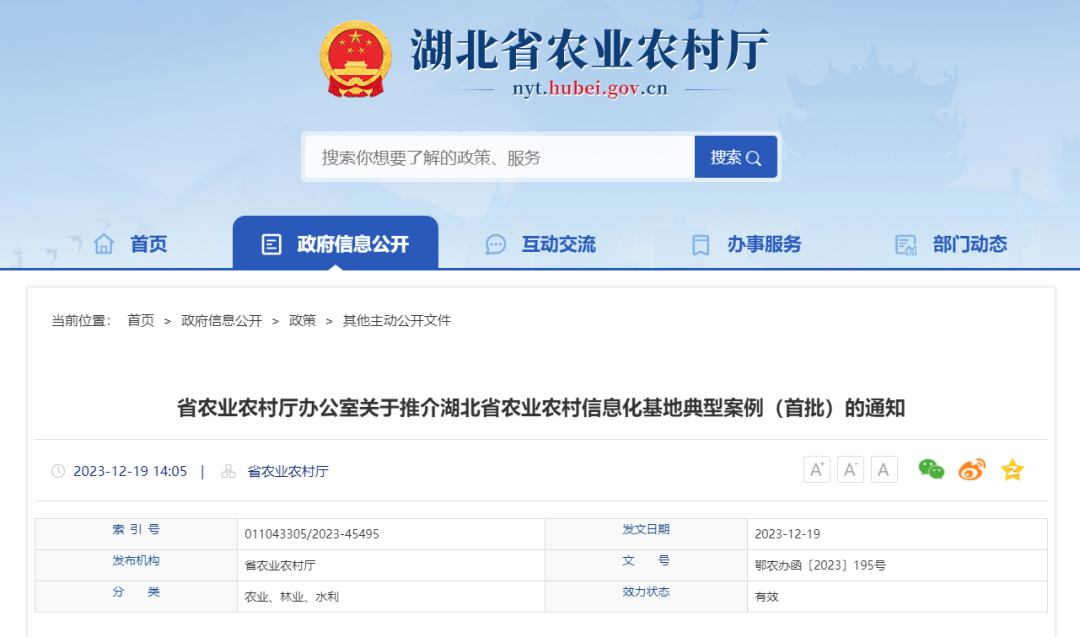The image size is (1080, 637).
Task: Open the 政策 breadcrumb link
Action: [x=301, y=321]
